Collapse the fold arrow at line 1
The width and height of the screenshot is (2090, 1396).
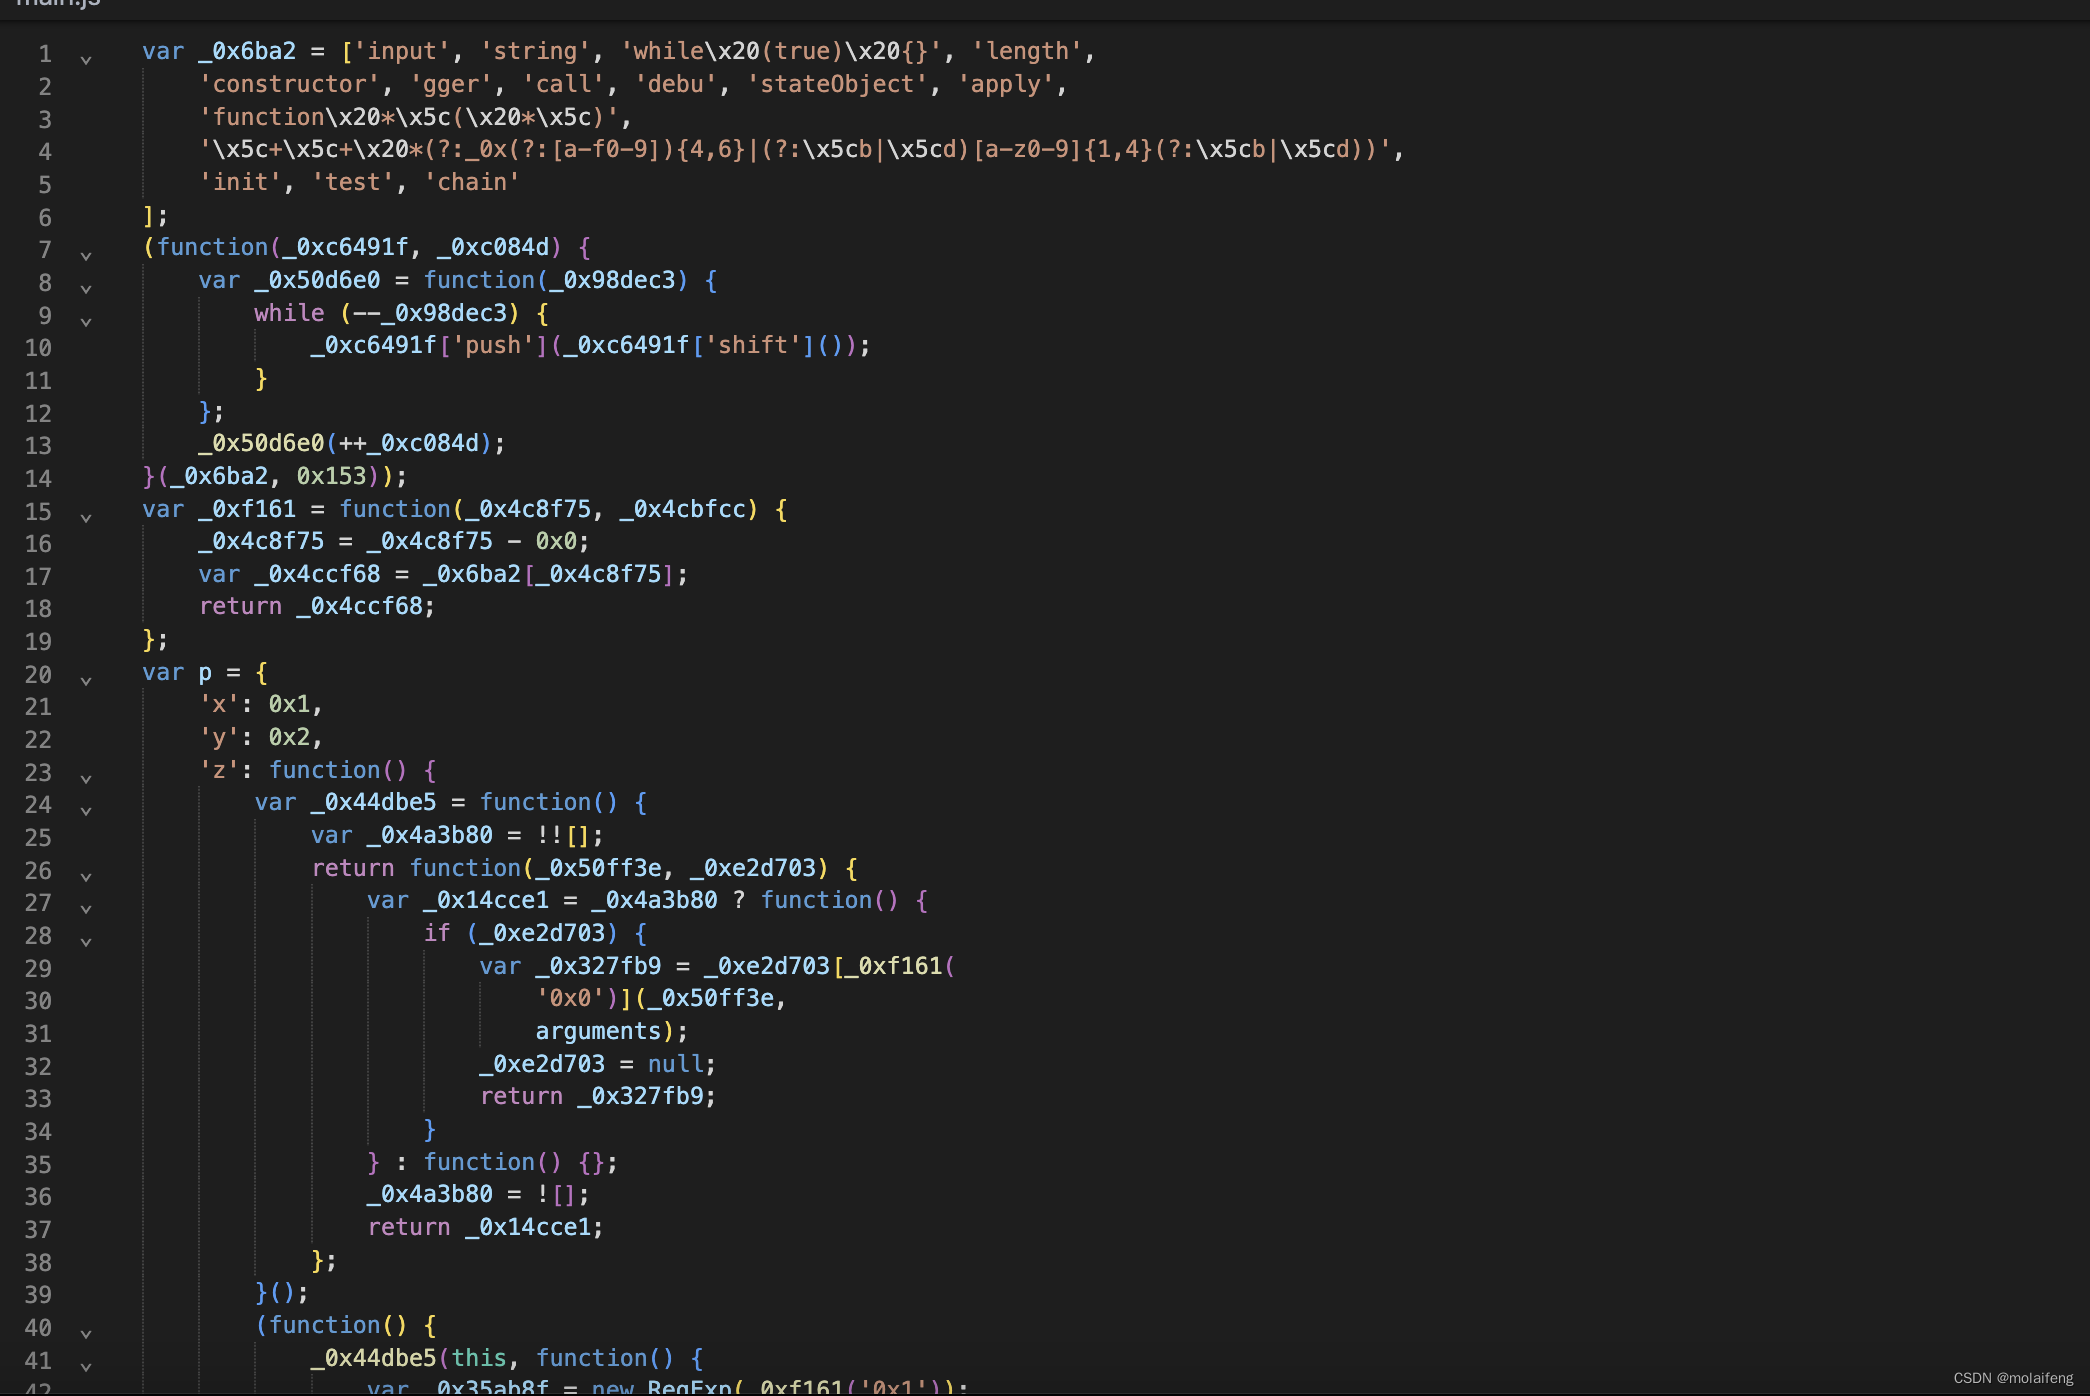pyautogui.click(x=86, y=60)
